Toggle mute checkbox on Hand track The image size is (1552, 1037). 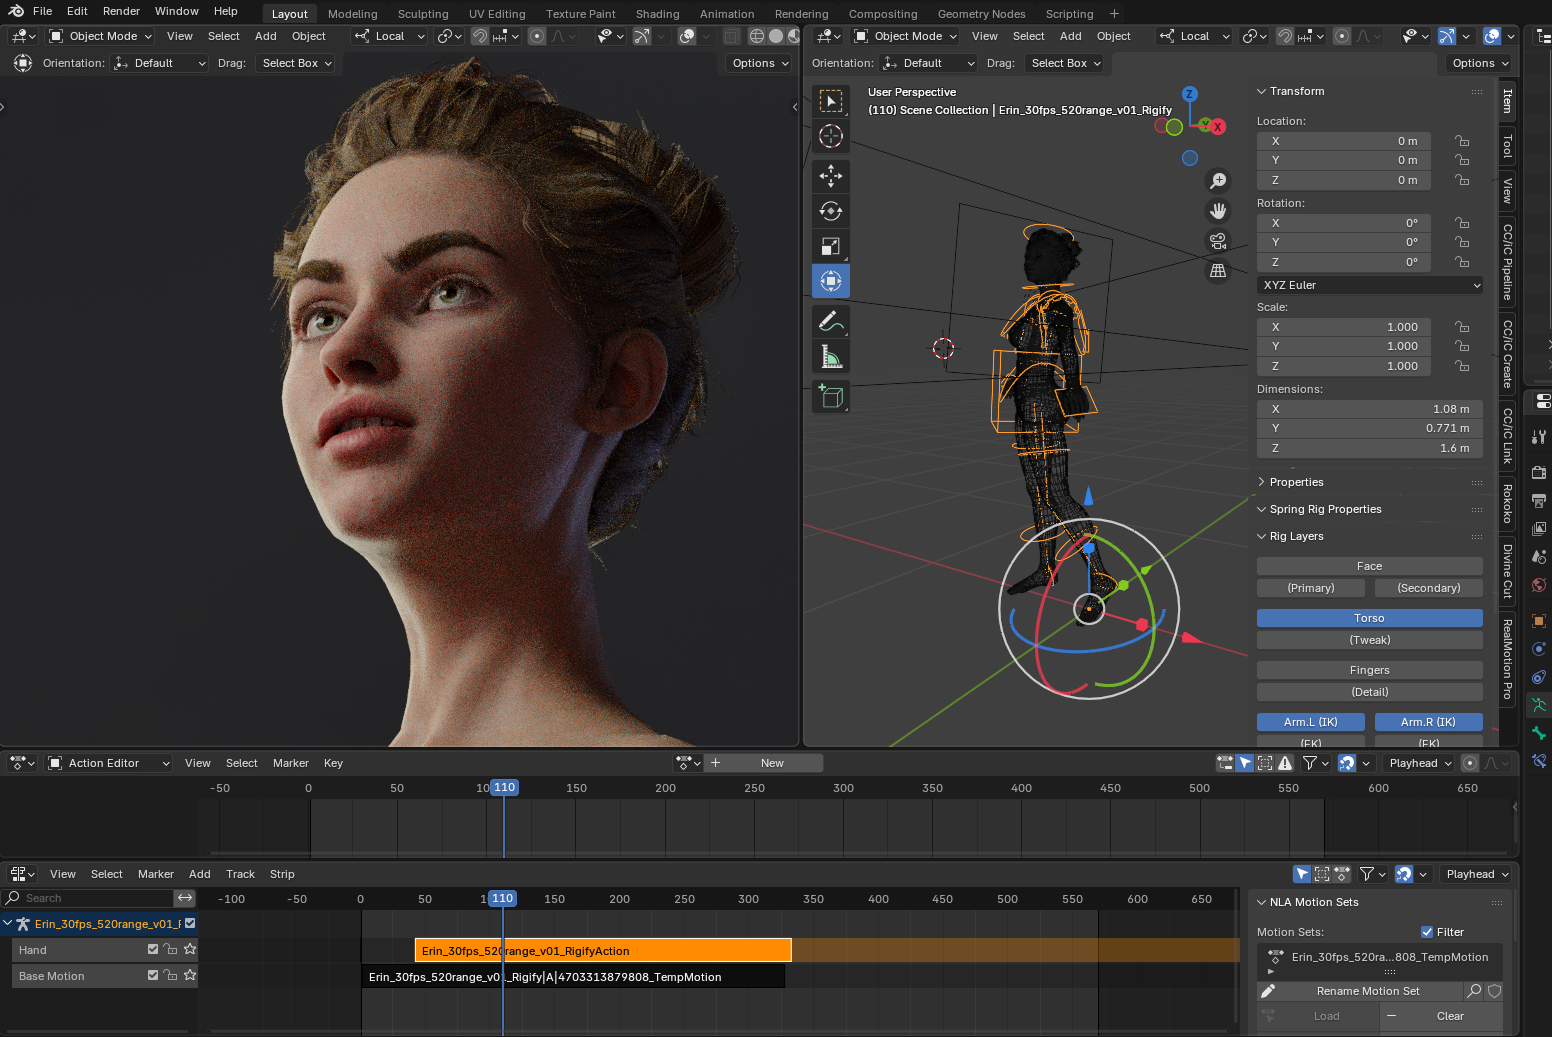[153, 949]
